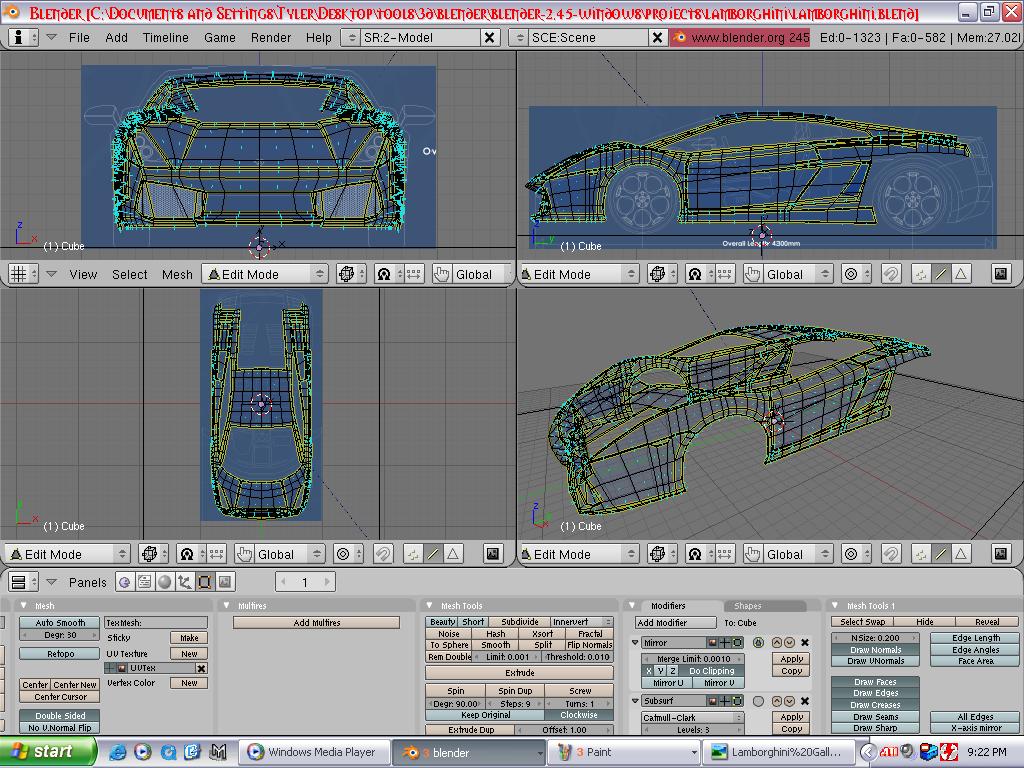1024x768 pixels.
Task: Click render preview icon in top view header
Action: coord(492,554)
